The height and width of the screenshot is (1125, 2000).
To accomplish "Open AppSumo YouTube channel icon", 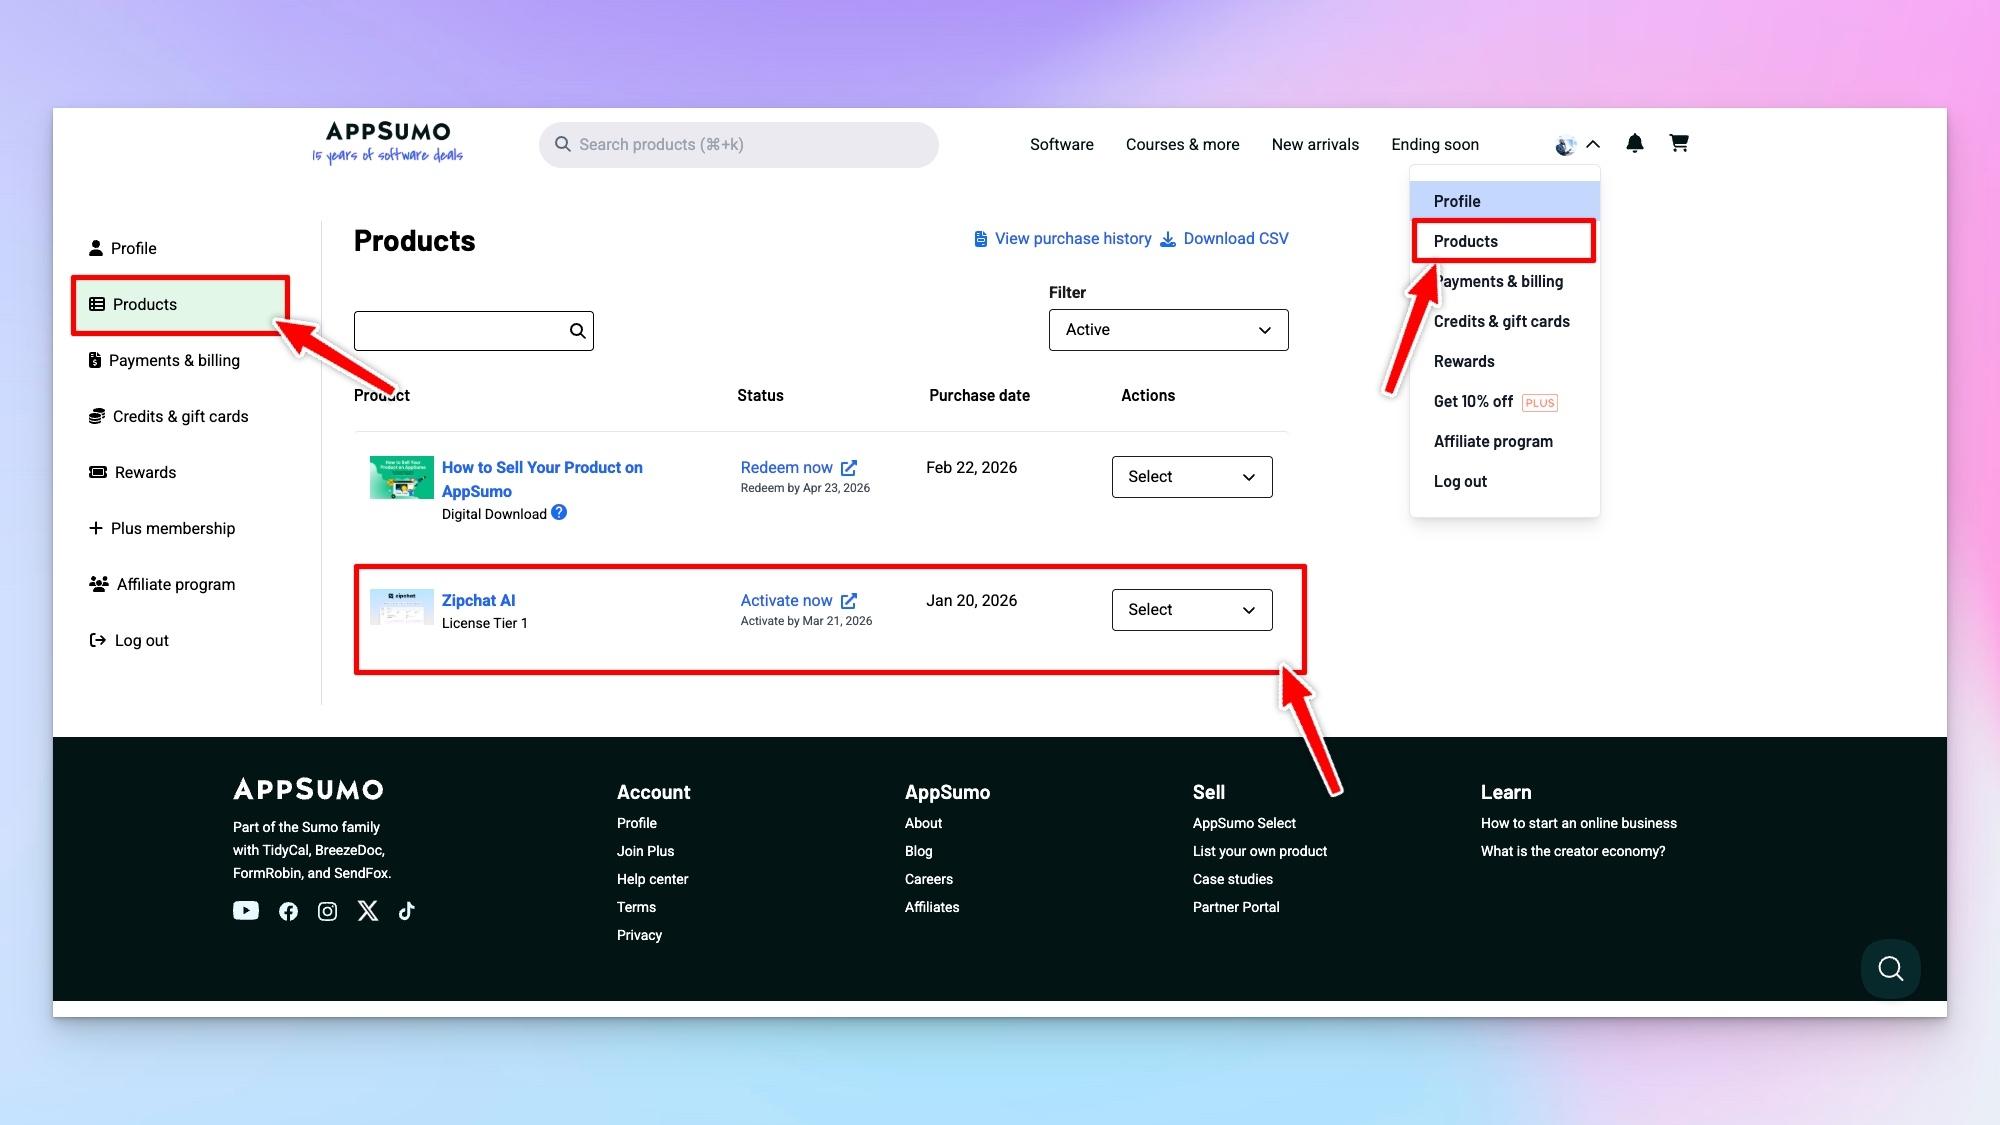I will pos(246,911).
